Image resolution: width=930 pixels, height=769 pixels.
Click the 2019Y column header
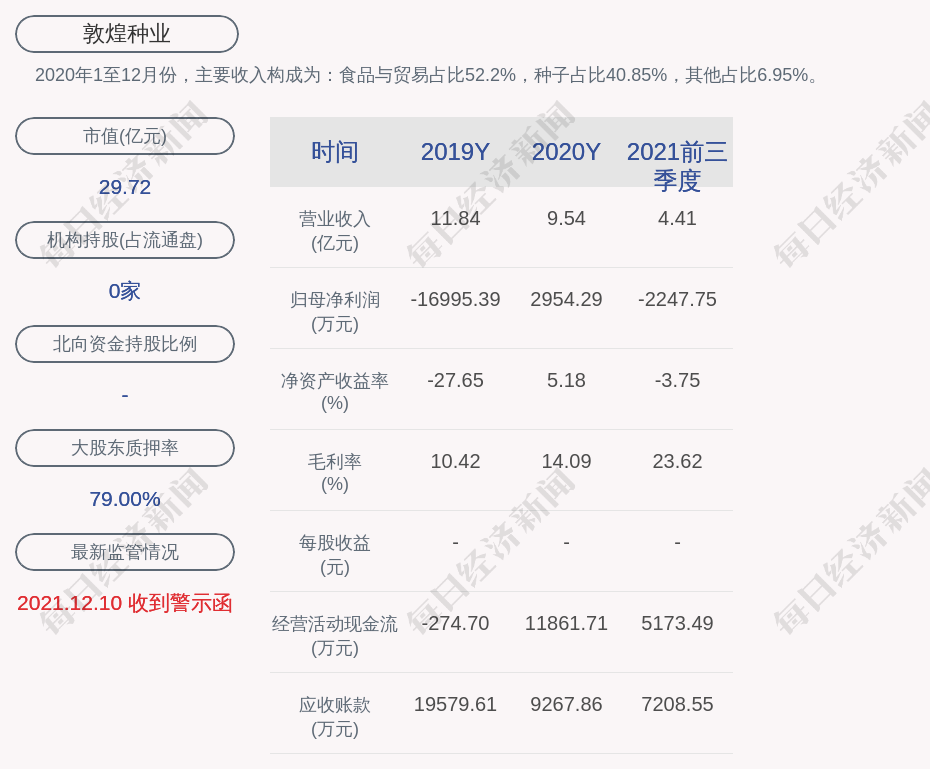(x=455, y=152)
